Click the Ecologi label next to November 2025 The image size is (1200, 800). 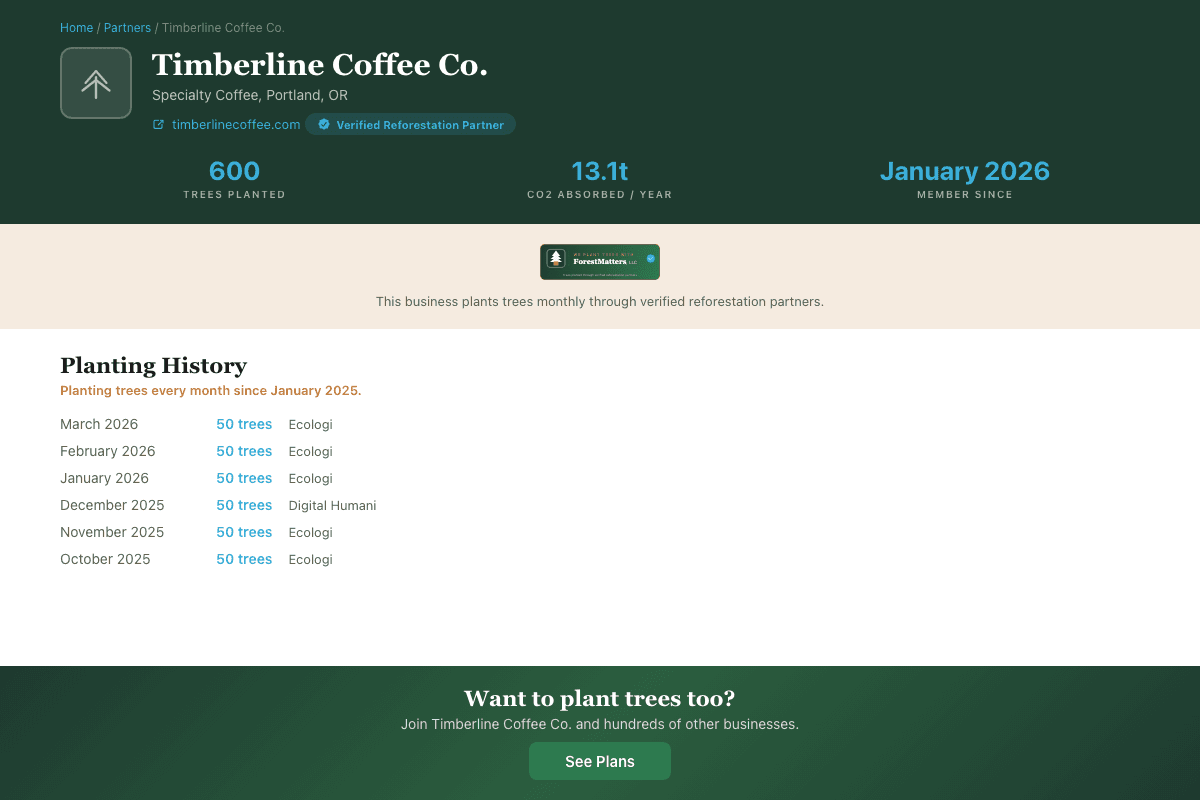[310, 532]
